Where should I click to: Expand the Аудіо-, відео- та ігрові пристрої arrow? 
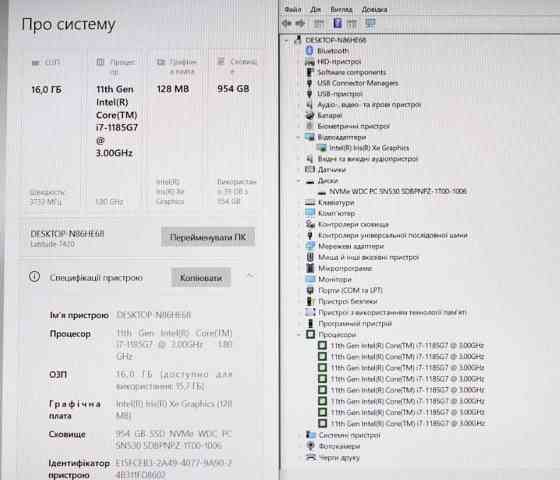coord(299,105)
